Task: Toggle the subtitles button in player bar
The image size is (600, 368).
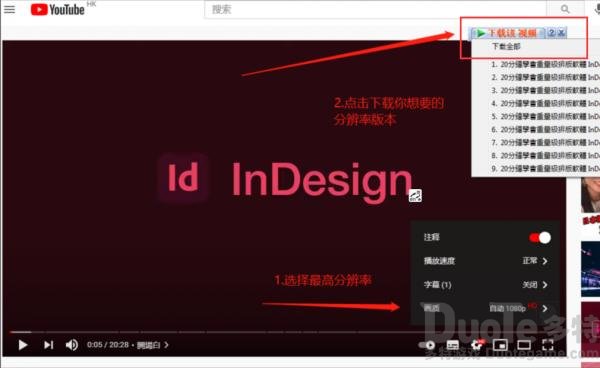Action: (x=453, y=345)
